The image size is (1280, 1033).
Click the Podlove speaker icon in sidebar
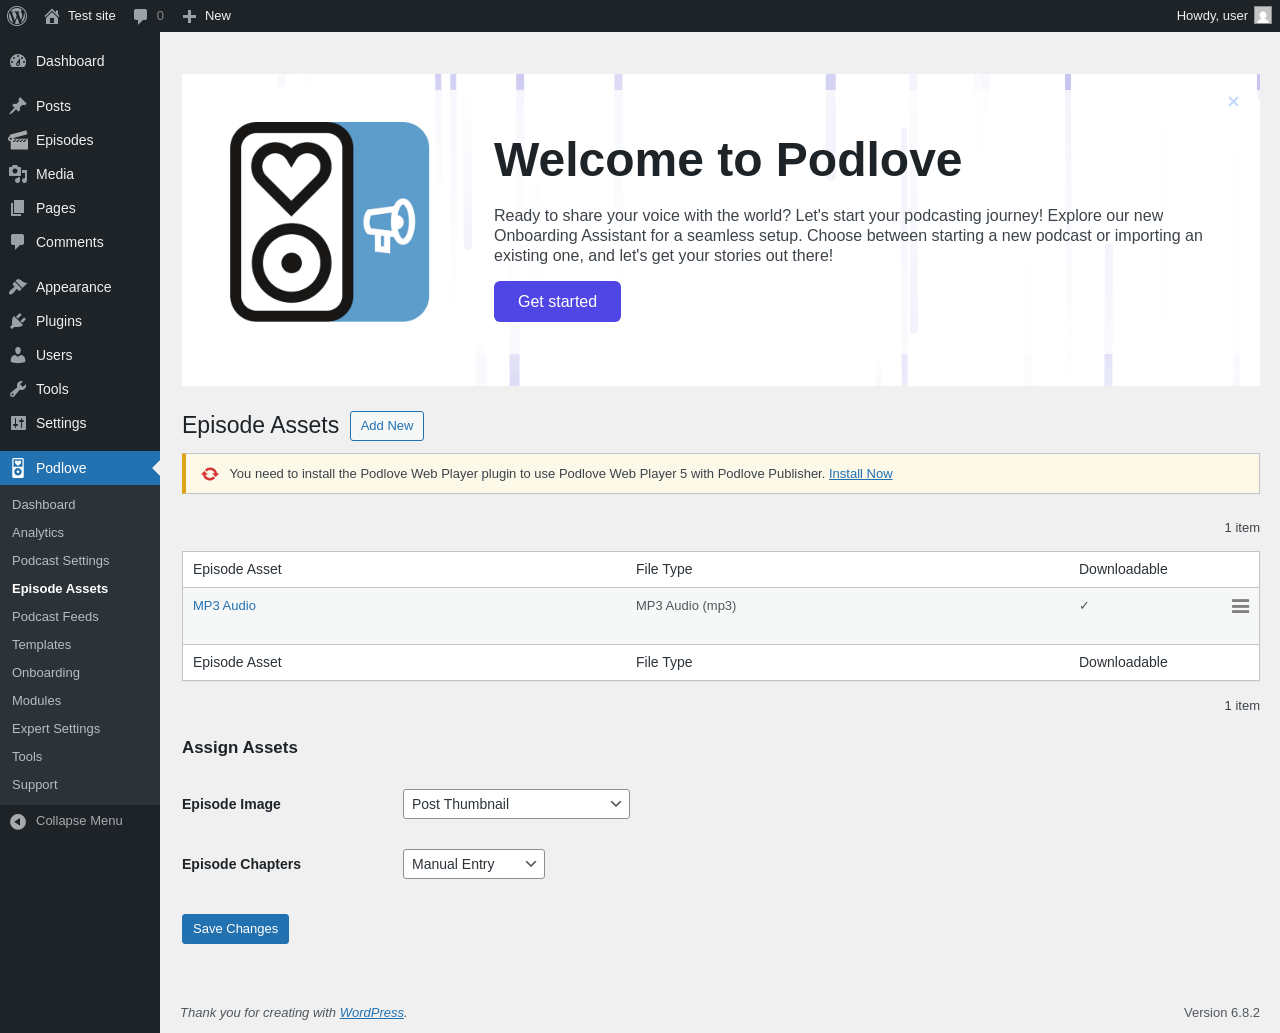[x=18, y=468]
